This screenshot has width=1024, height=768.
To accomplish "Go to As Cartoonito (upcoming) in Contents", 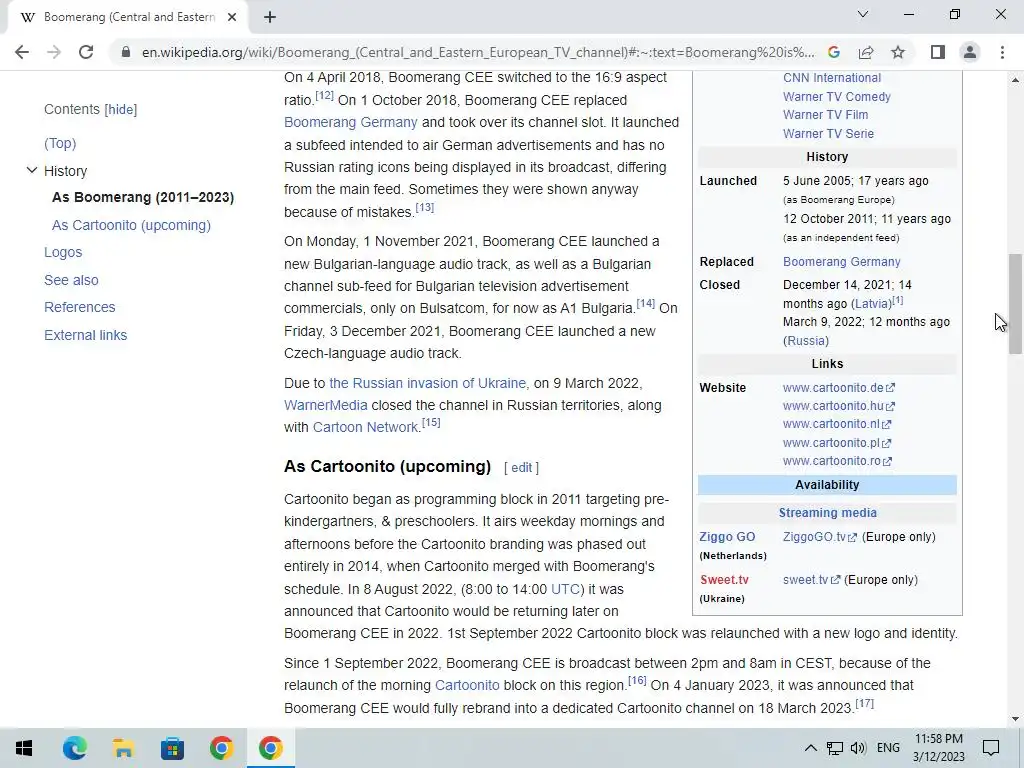I will pyautogui.click(x=131, y=225).
